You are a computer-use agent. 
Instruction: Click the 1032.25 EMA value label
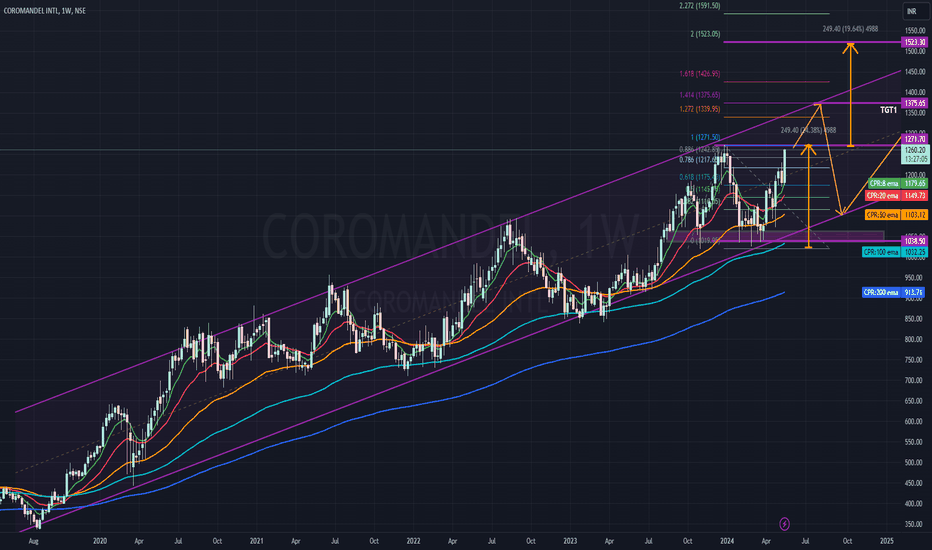tap(915, 252)
